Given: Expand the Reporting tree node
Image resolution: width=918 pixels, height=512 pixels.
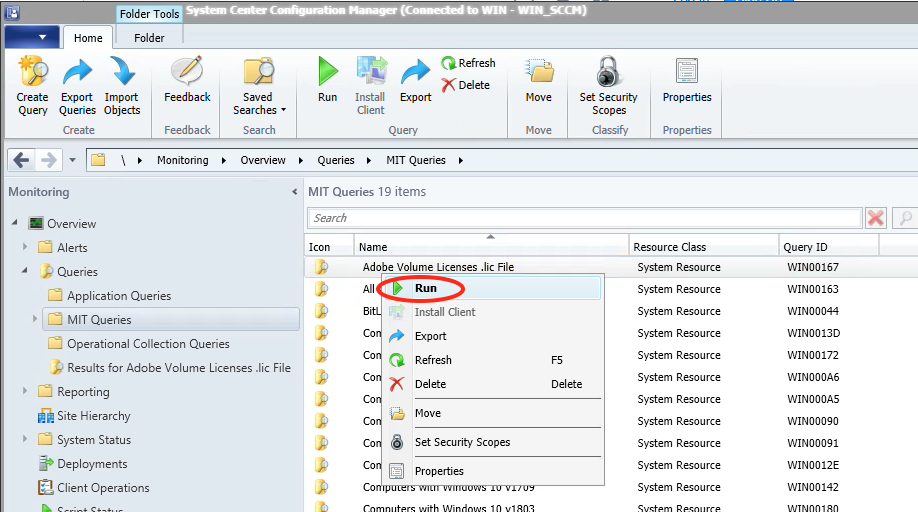Looking at the screenshot, I should click(25, 390).
